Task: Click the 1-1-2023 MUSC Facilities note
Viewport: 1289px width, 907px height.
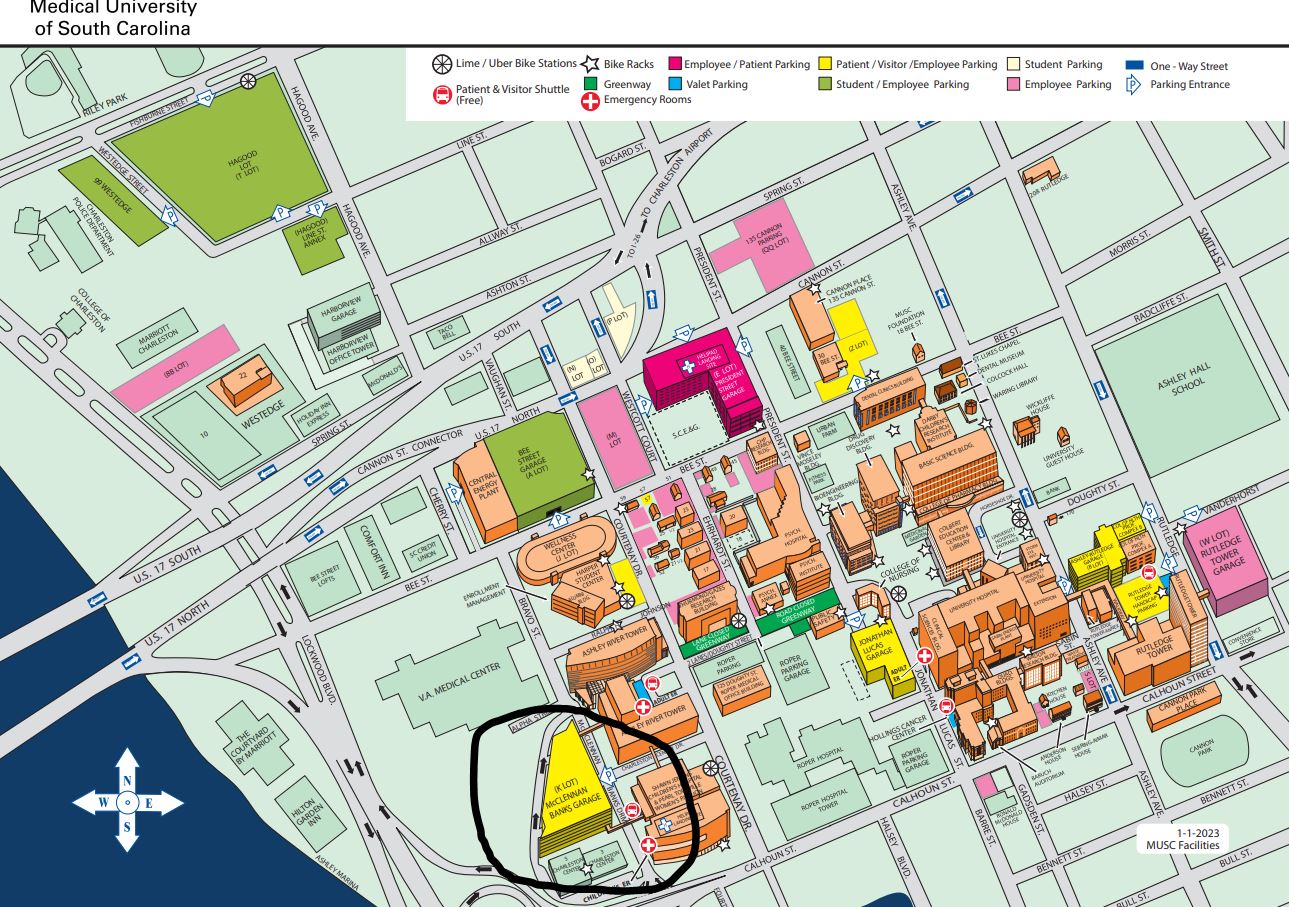Action: click(x=1183, y=839)
